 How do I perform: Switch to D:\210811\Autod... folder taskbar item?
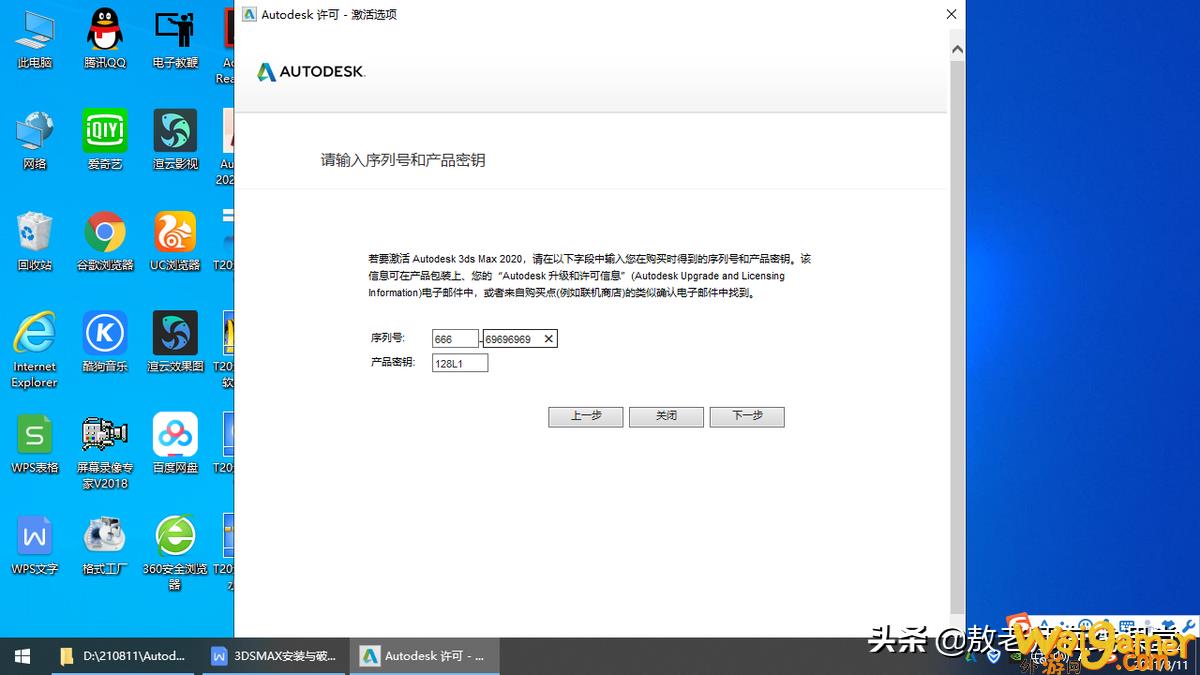pos(124,656)
